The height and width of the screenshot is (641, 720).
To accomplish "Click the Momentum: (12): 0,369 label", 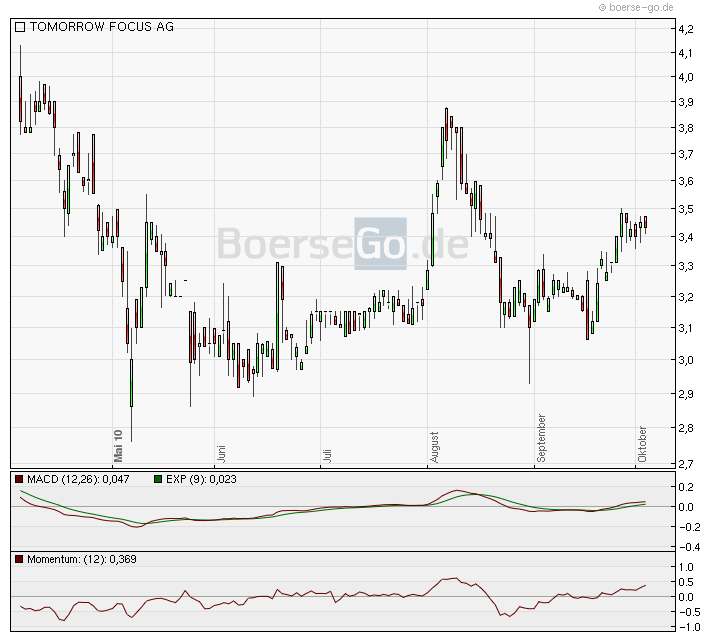I will tap(82, 559).
